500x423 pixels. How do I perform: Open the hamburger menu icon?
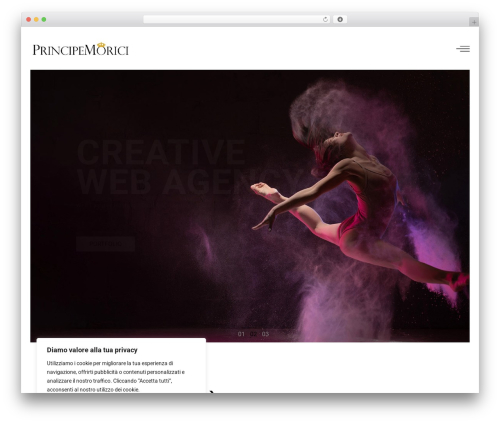point(463,49)
